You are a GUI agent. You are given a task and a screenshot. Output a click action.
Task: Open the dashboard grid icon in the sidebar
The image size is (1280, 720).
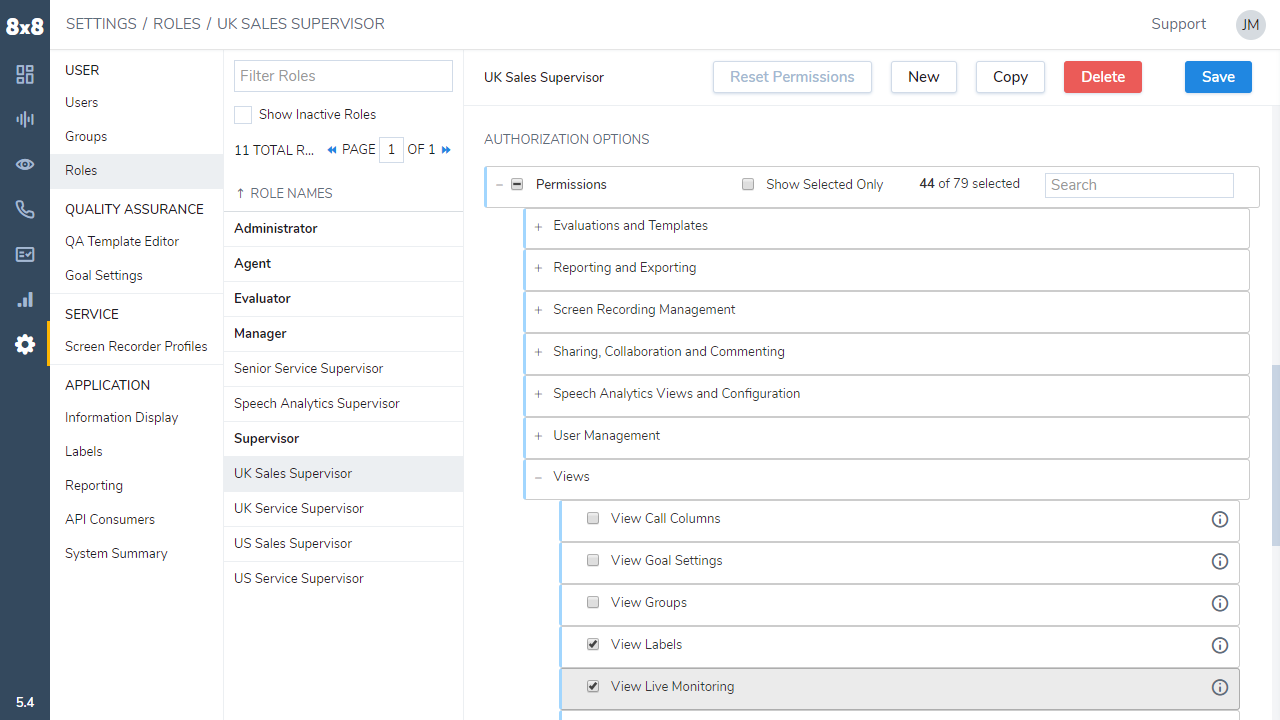25,75
